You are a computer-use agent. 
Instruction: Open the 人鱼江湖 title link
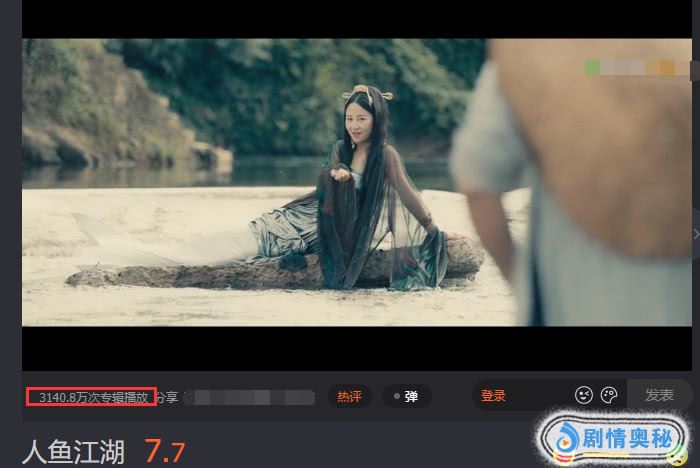click(74, 451)
